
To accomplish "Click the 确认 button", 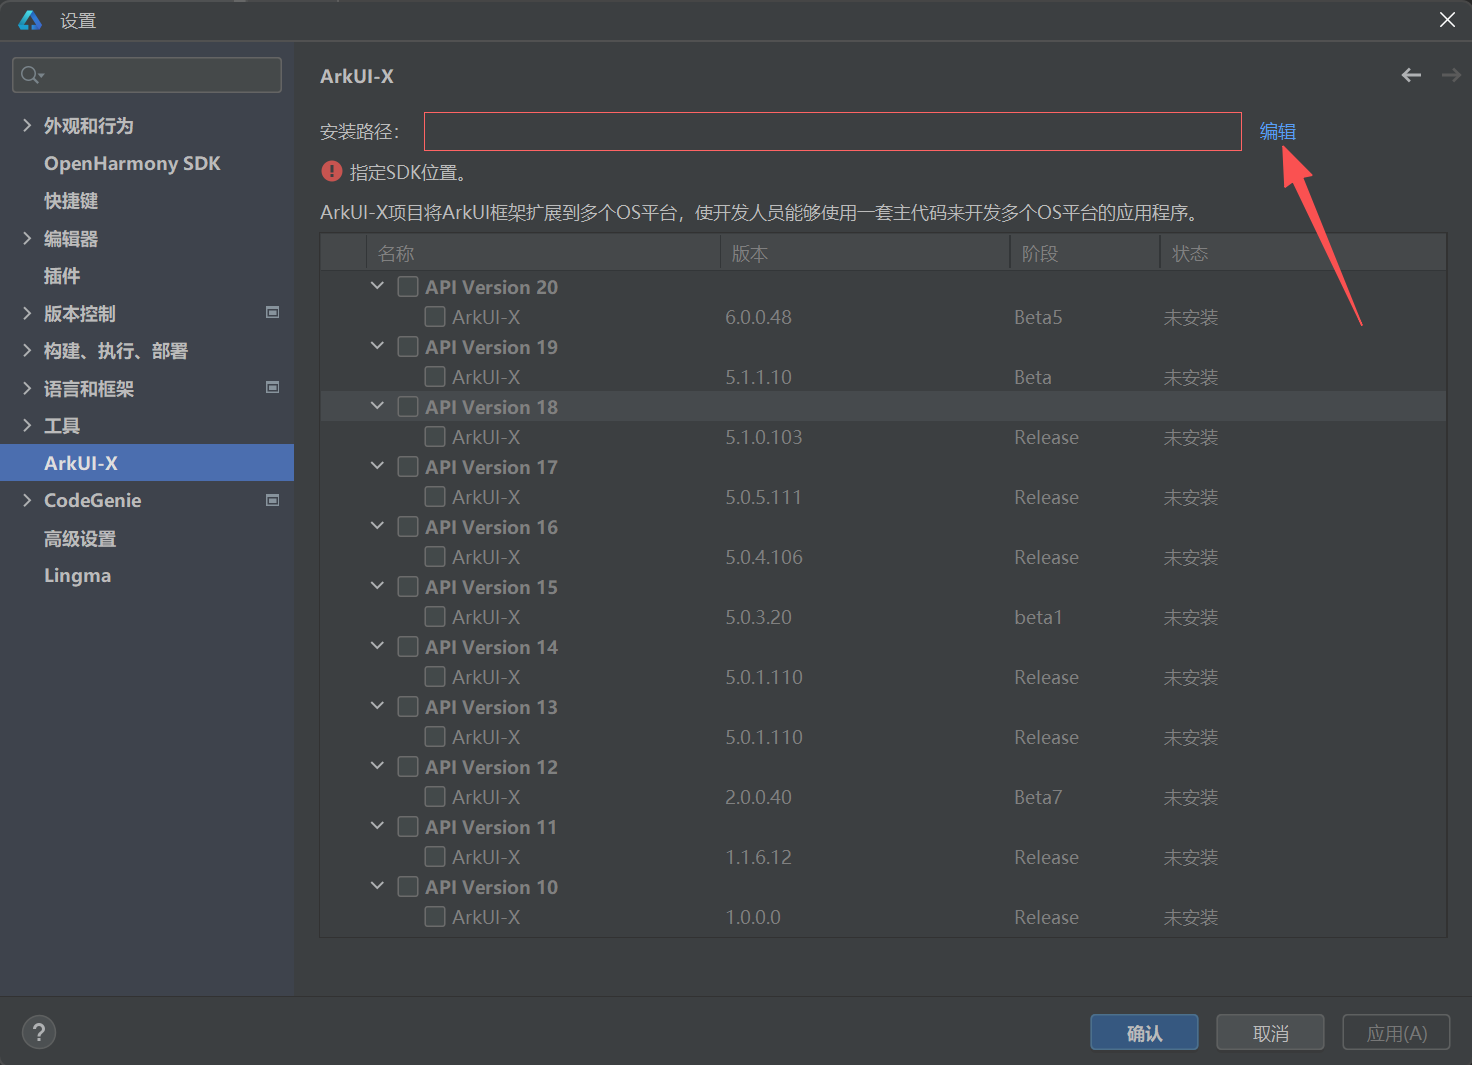I will pyautogui.click(x=1144, y=1033).
